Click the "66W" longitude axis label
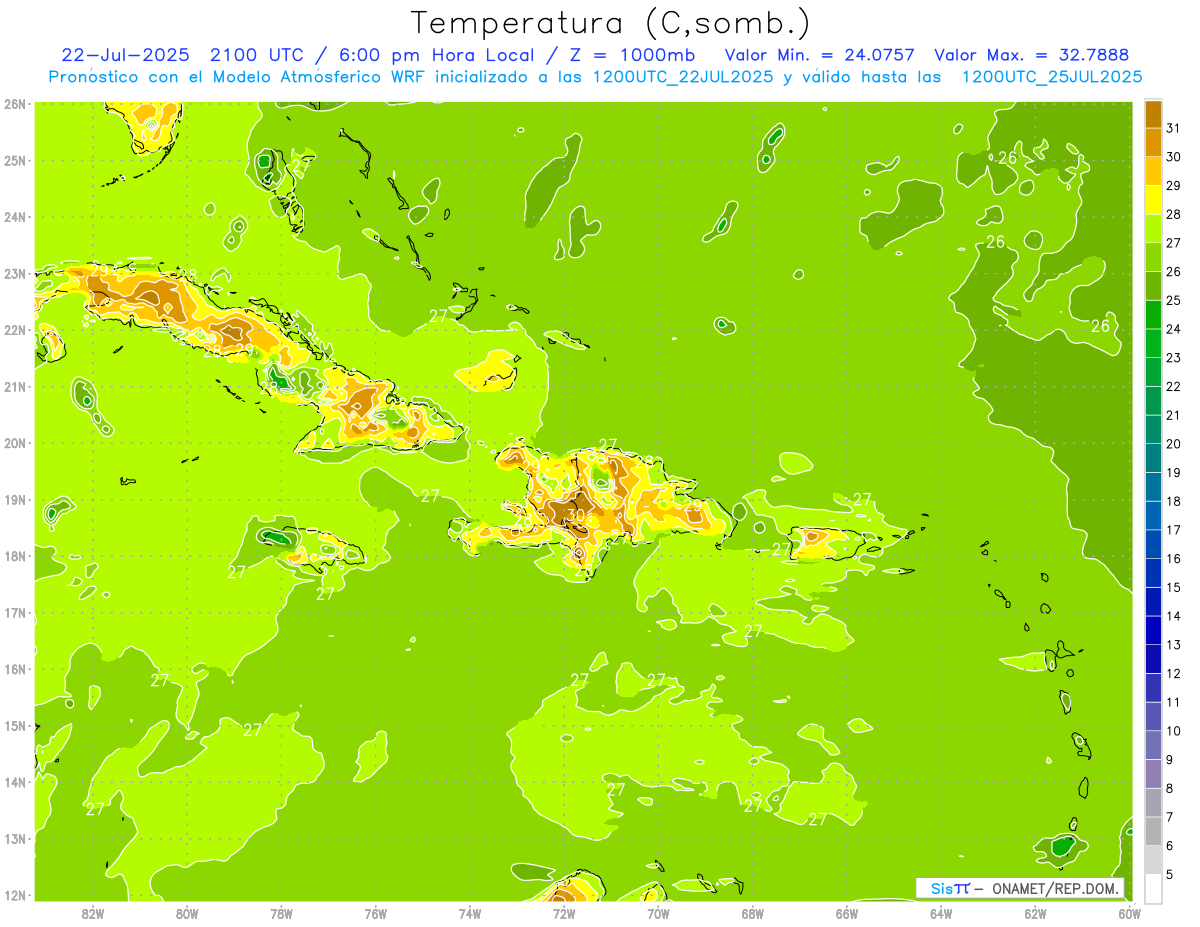 847,913
